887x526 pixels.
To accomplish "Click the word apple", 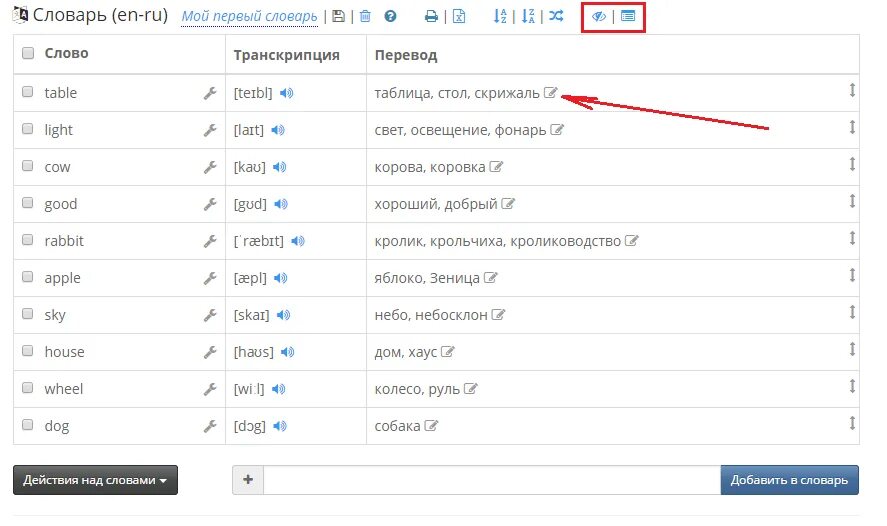I will [62, 278].
